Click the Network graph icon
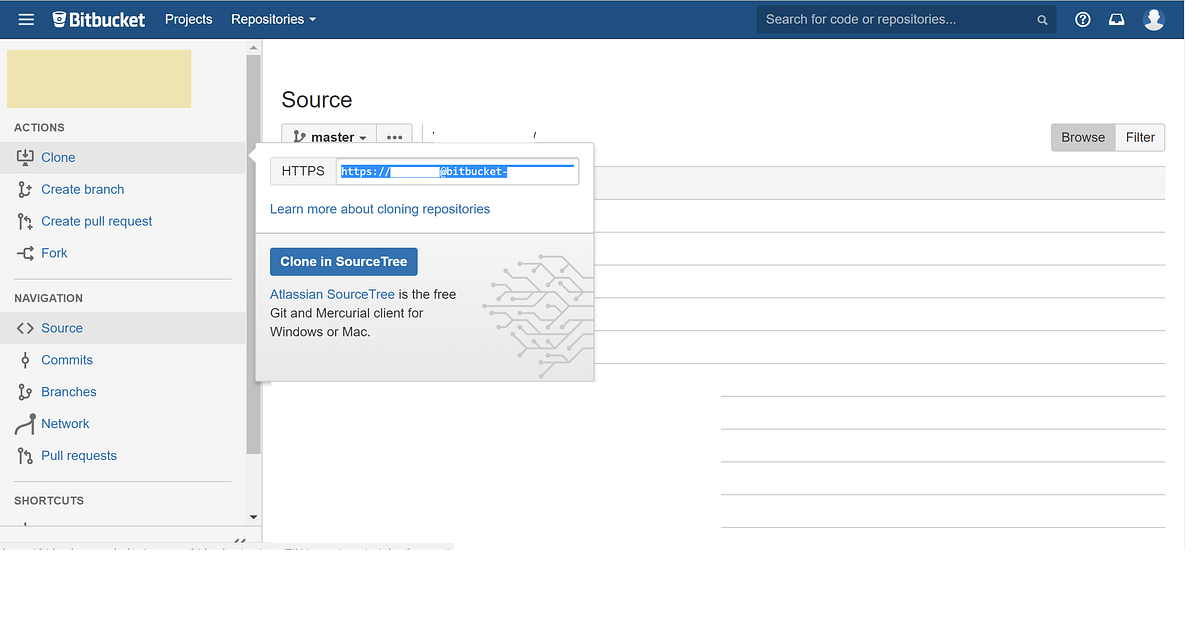 pos(25,424)
